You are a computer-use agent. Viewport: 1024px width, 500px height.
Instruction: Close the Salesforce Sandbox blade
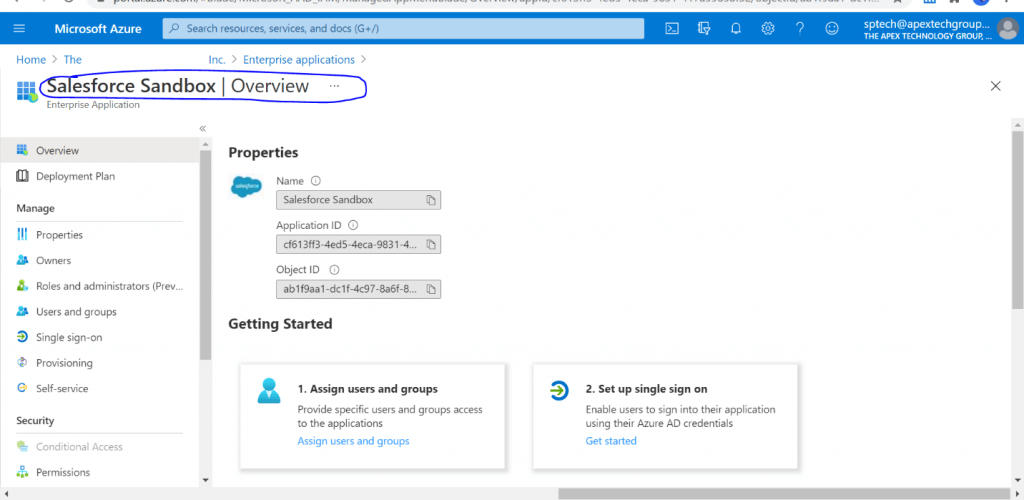(x=995, y=86)
